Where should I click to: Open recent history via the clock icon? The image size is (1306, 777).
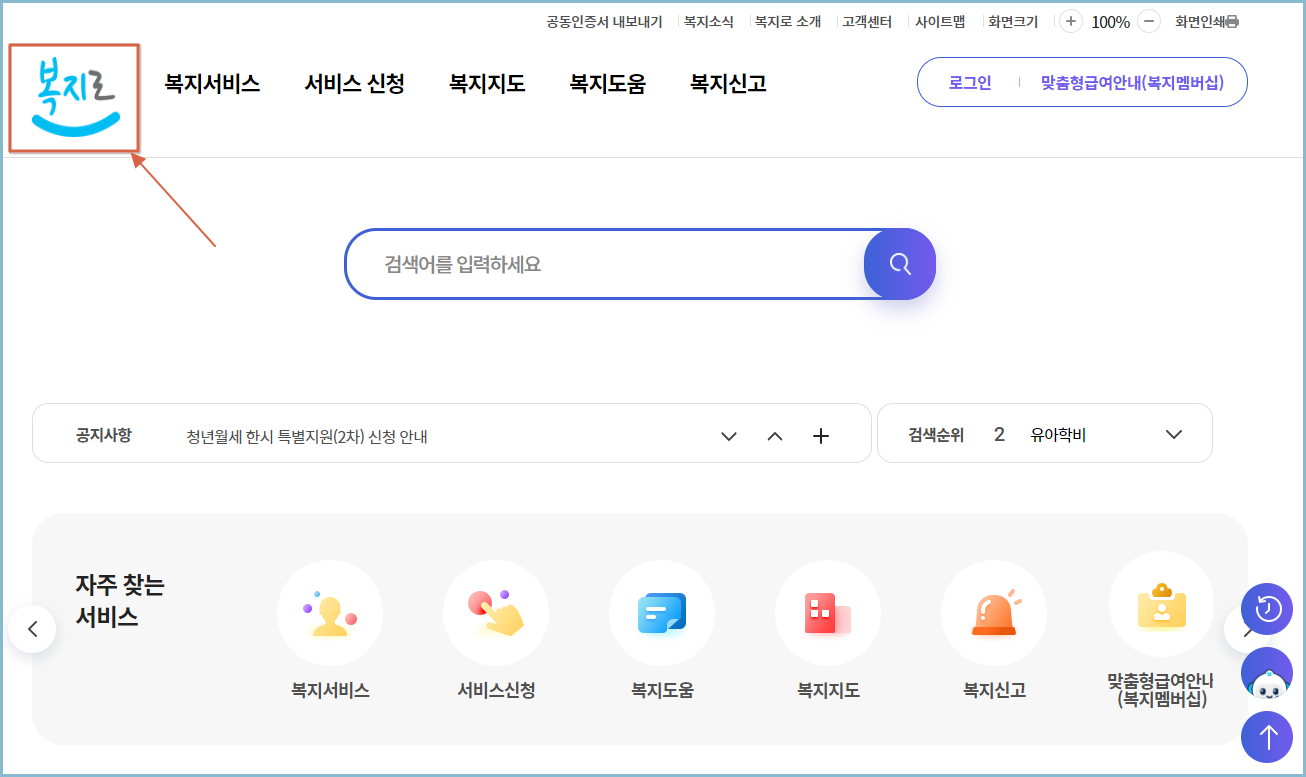click(1266, 609)
